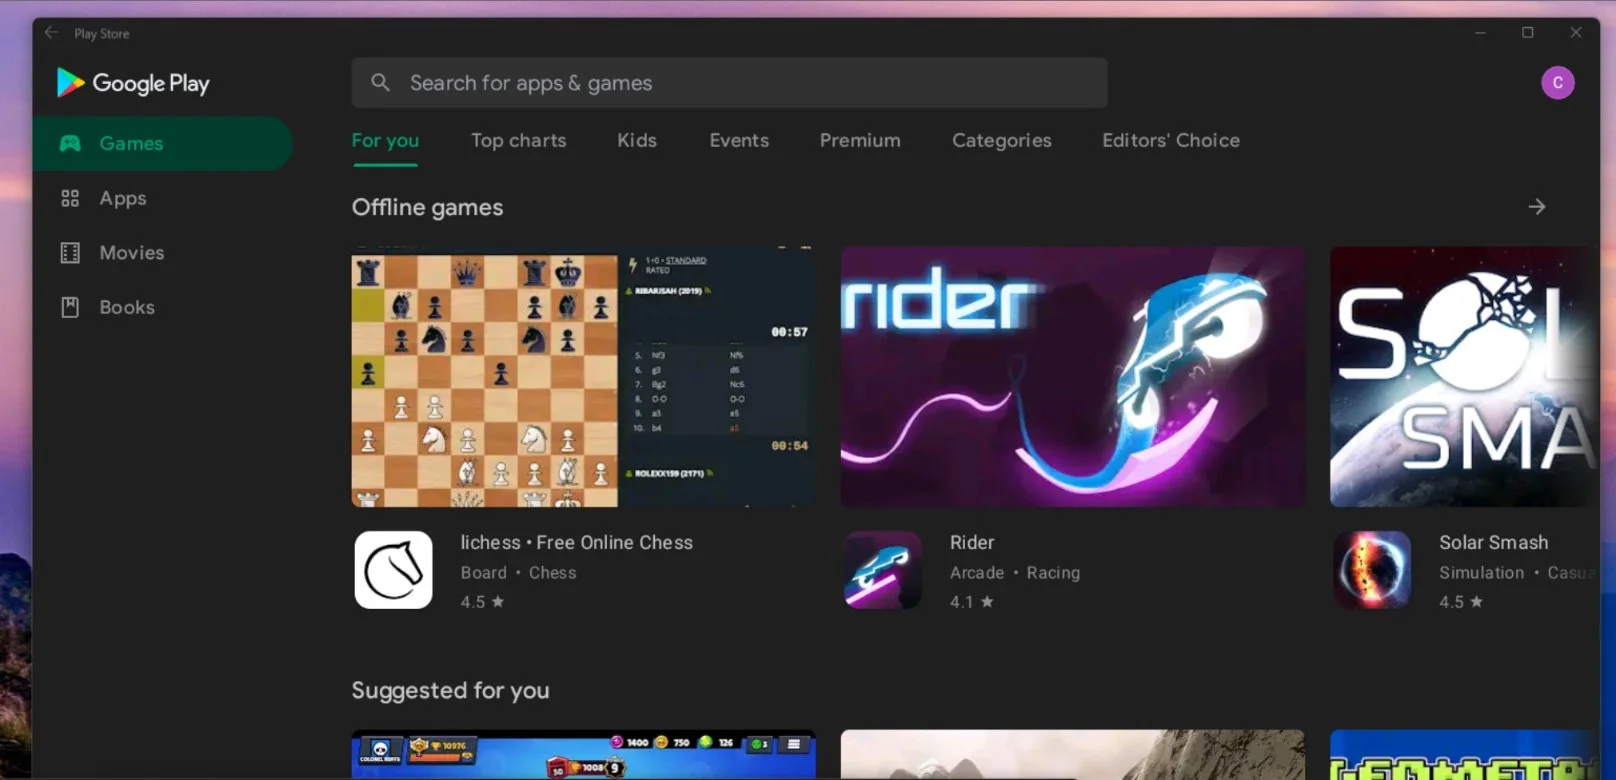
Task: Click the back arrow in title bar
Action: pos(51,33)
